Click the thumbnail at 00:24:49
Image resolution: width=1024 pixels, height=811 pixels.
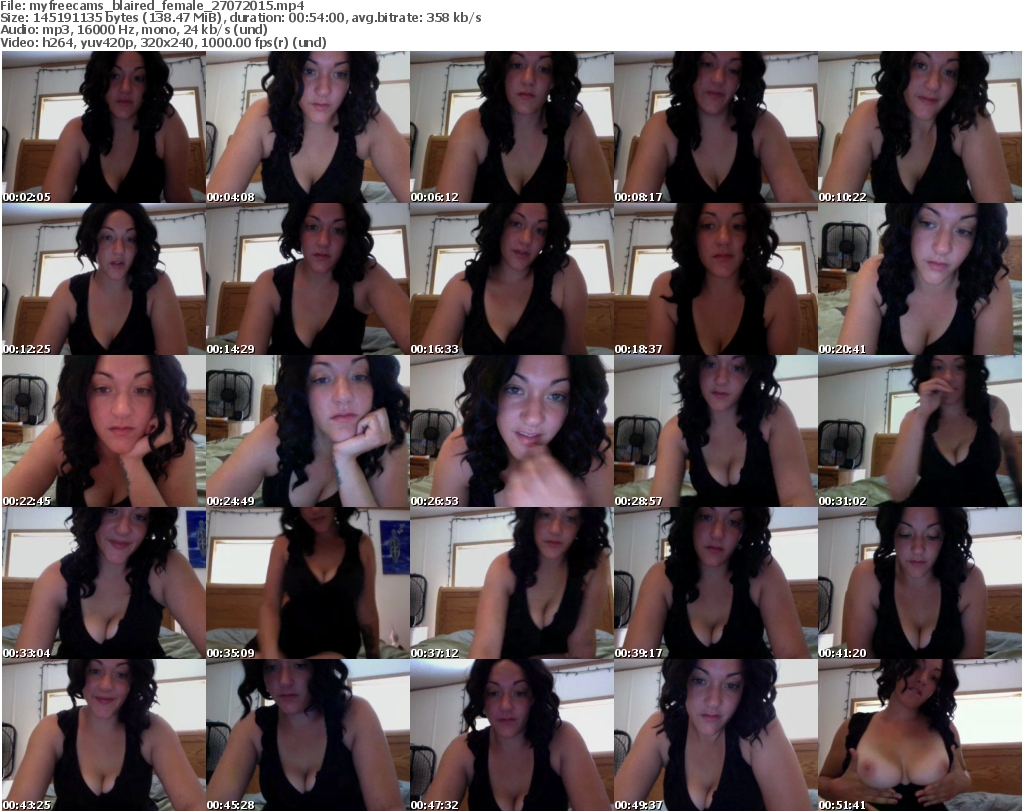click(x=308, y=431)
